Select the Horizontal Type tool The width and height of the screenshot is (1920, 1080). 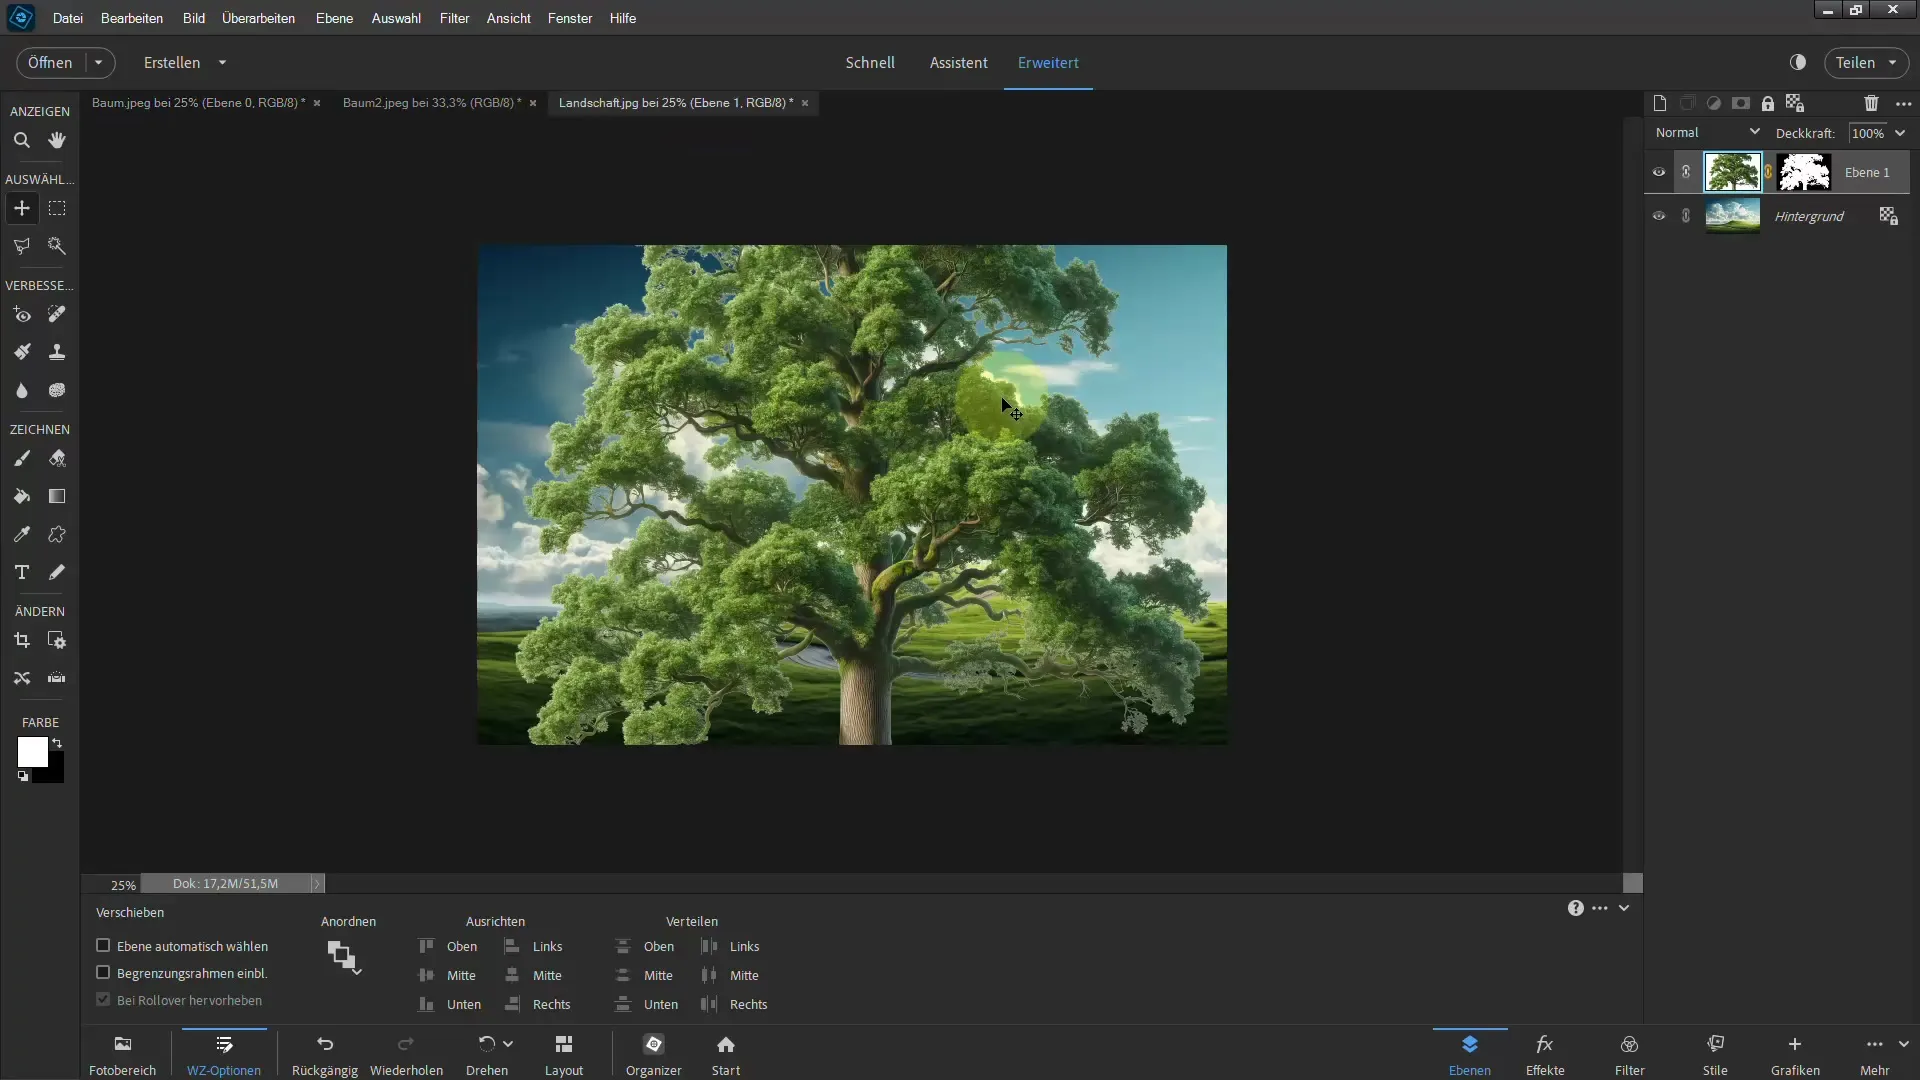[21, 572]
